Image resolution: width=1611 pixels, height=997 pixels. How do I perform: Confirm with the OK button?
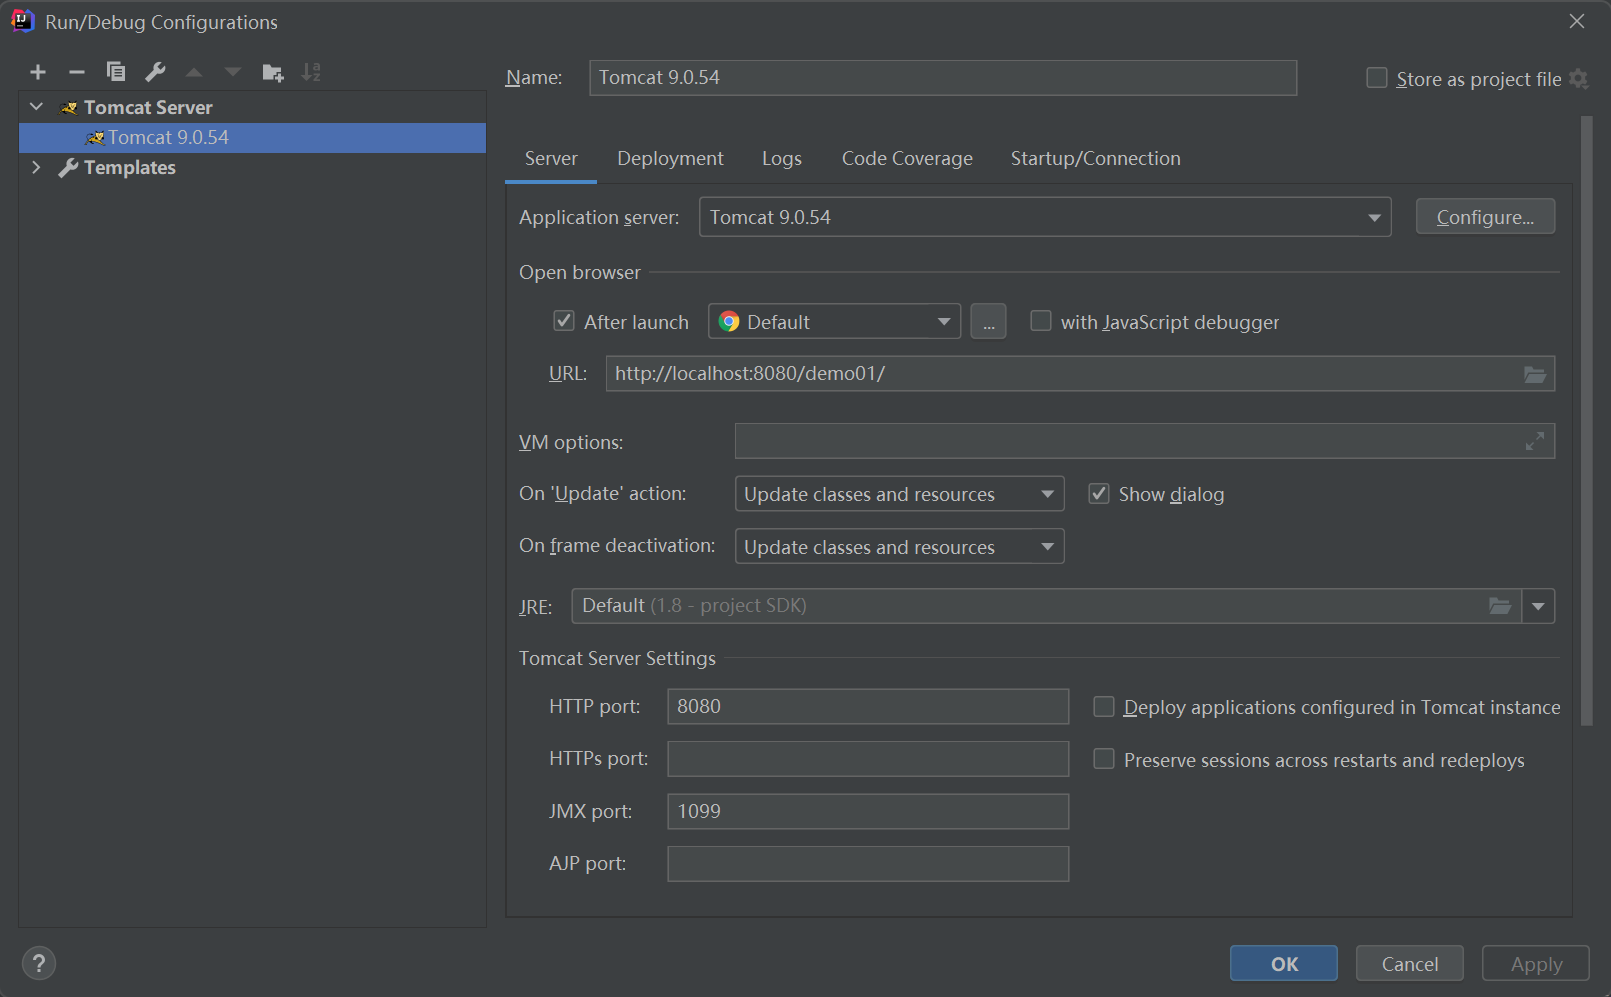tap(1284, 964)
